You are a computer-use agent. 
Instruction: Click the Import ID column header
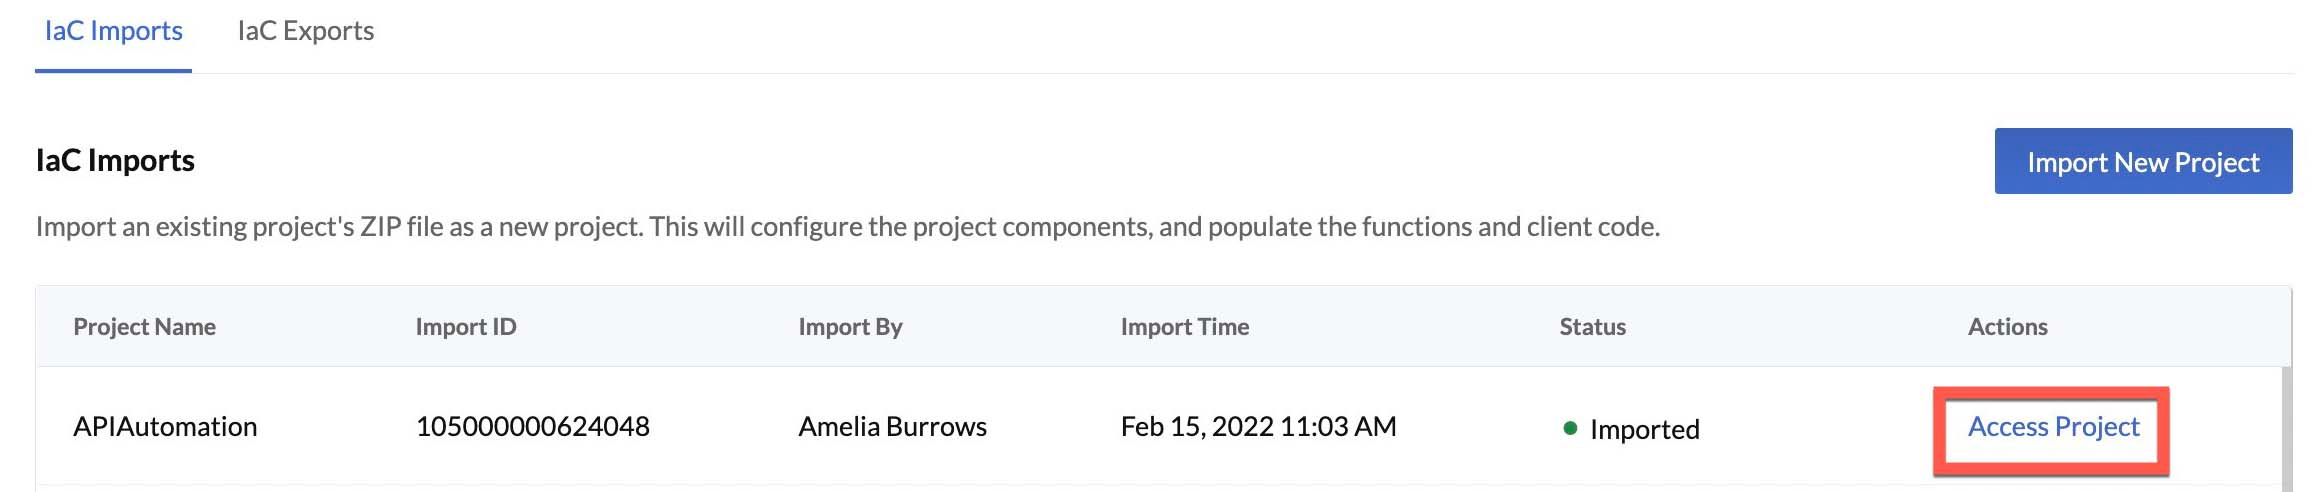pyautogui.click(x=466, y=327)
